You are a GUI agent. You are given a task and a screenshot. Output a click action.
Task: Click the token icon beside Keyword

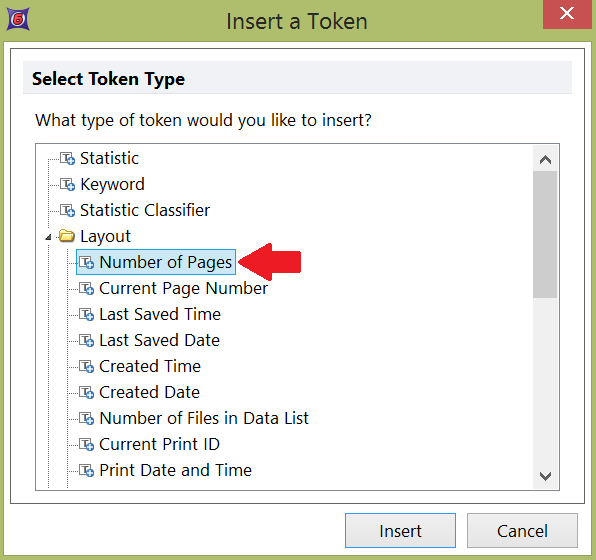click(x=67, y=184)
